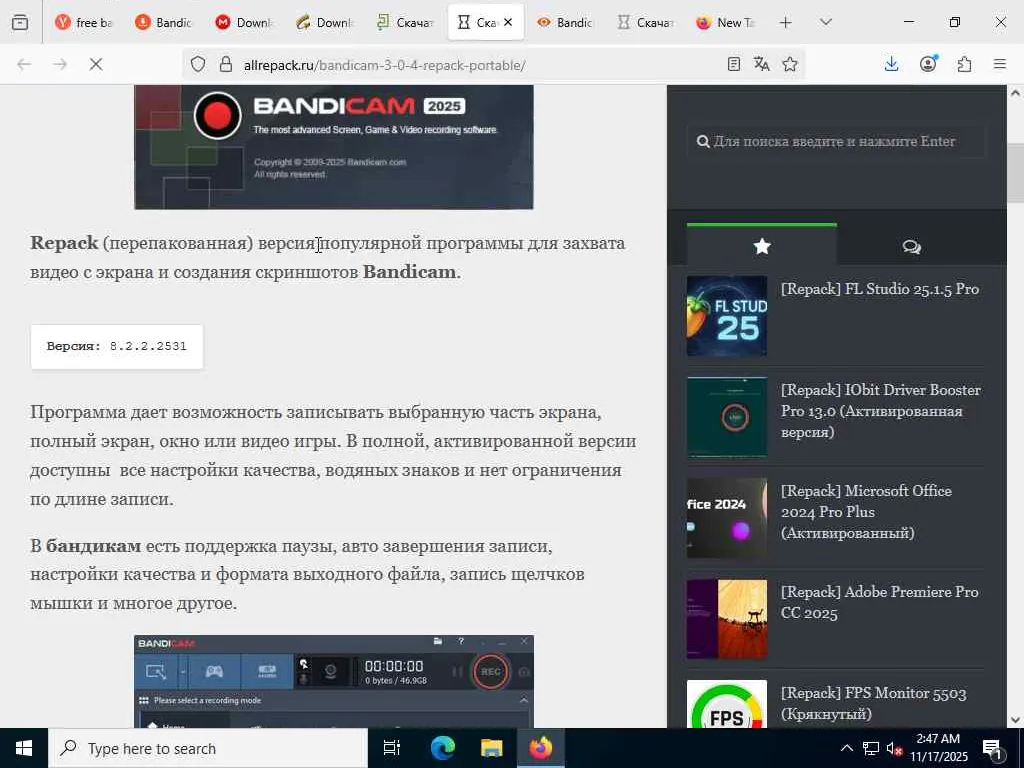Screen dimensions: 1024x768
Task: Open the Adobe Premiere Pro thumbnail
Action: point(727,619)
